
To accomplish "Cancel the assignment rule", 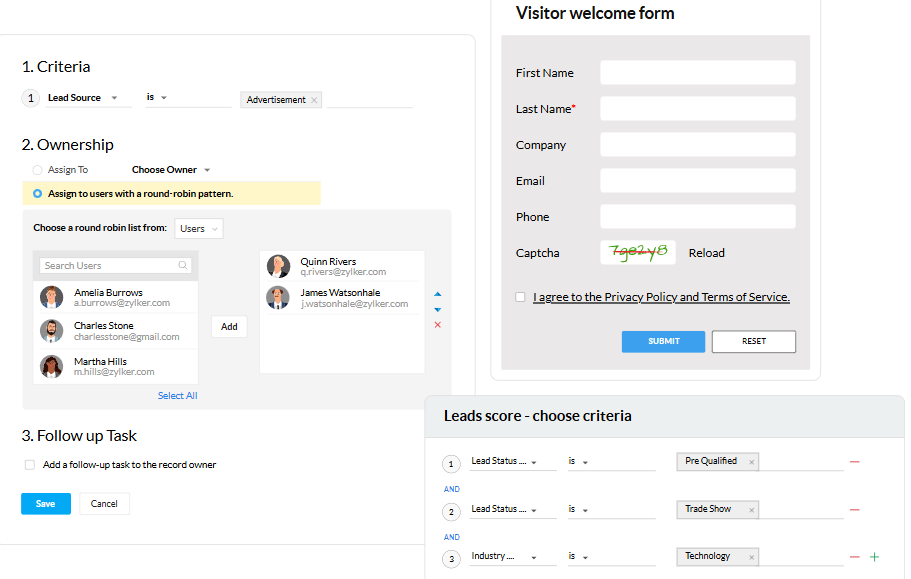I will [104, 504].
